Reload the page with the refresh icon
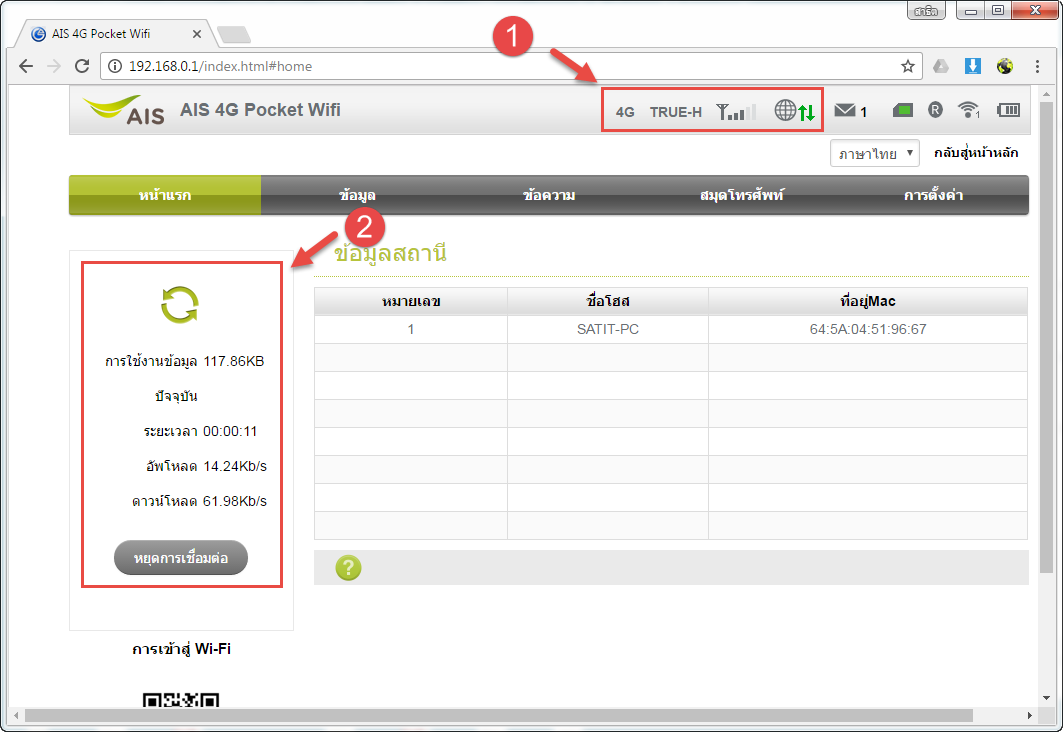 click(x=82, y=66)
